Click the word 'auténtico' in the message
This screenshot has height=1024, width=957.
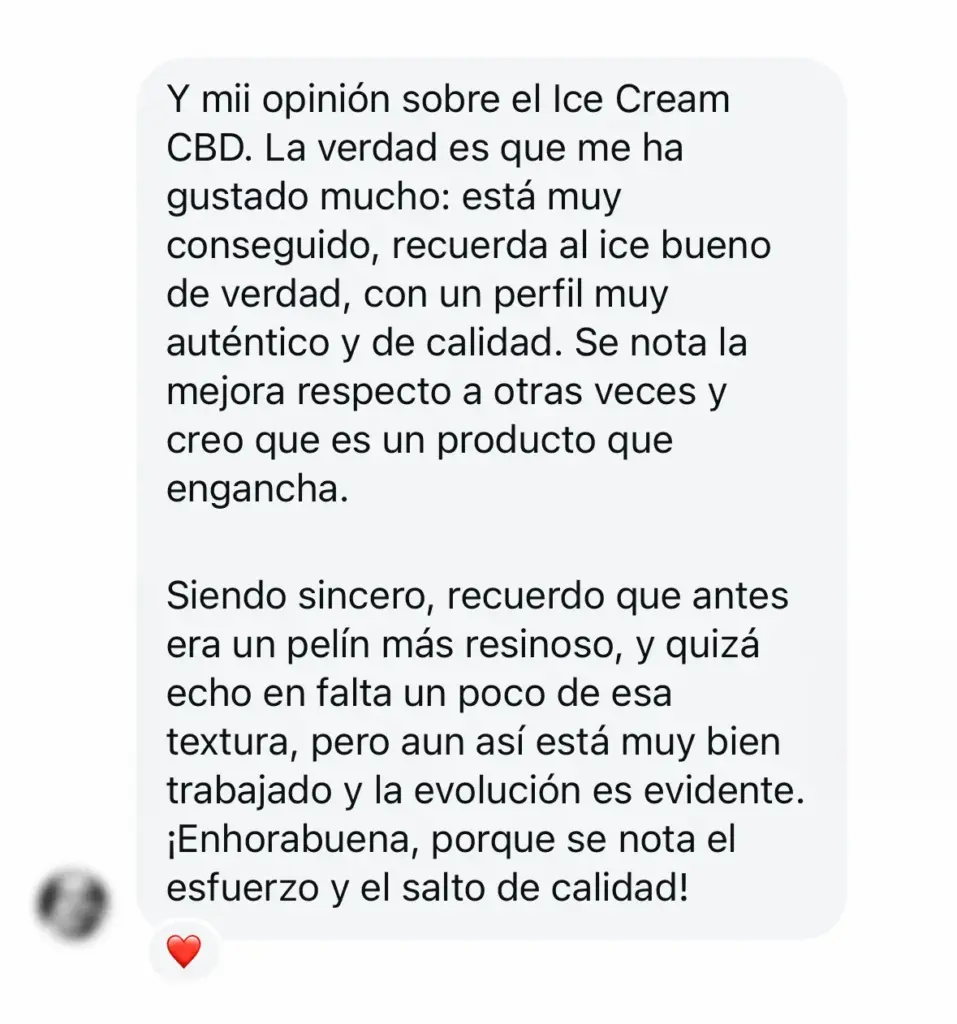click(x=248, y=344)
